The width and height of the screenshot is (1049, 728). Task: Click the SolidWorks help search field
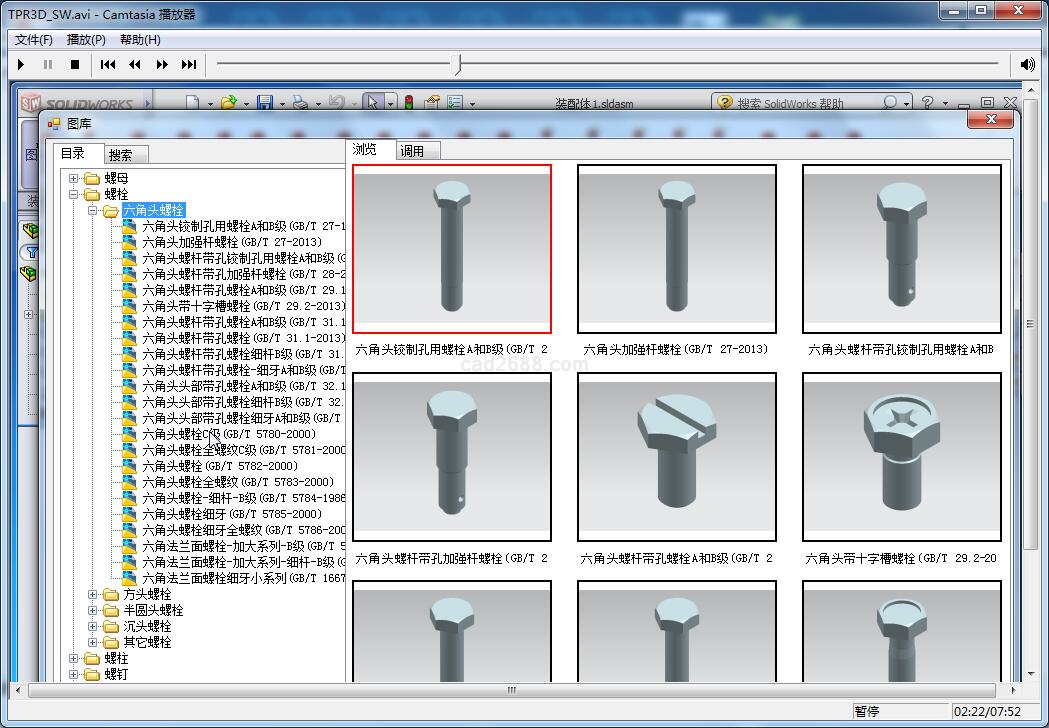click(800, 103)
